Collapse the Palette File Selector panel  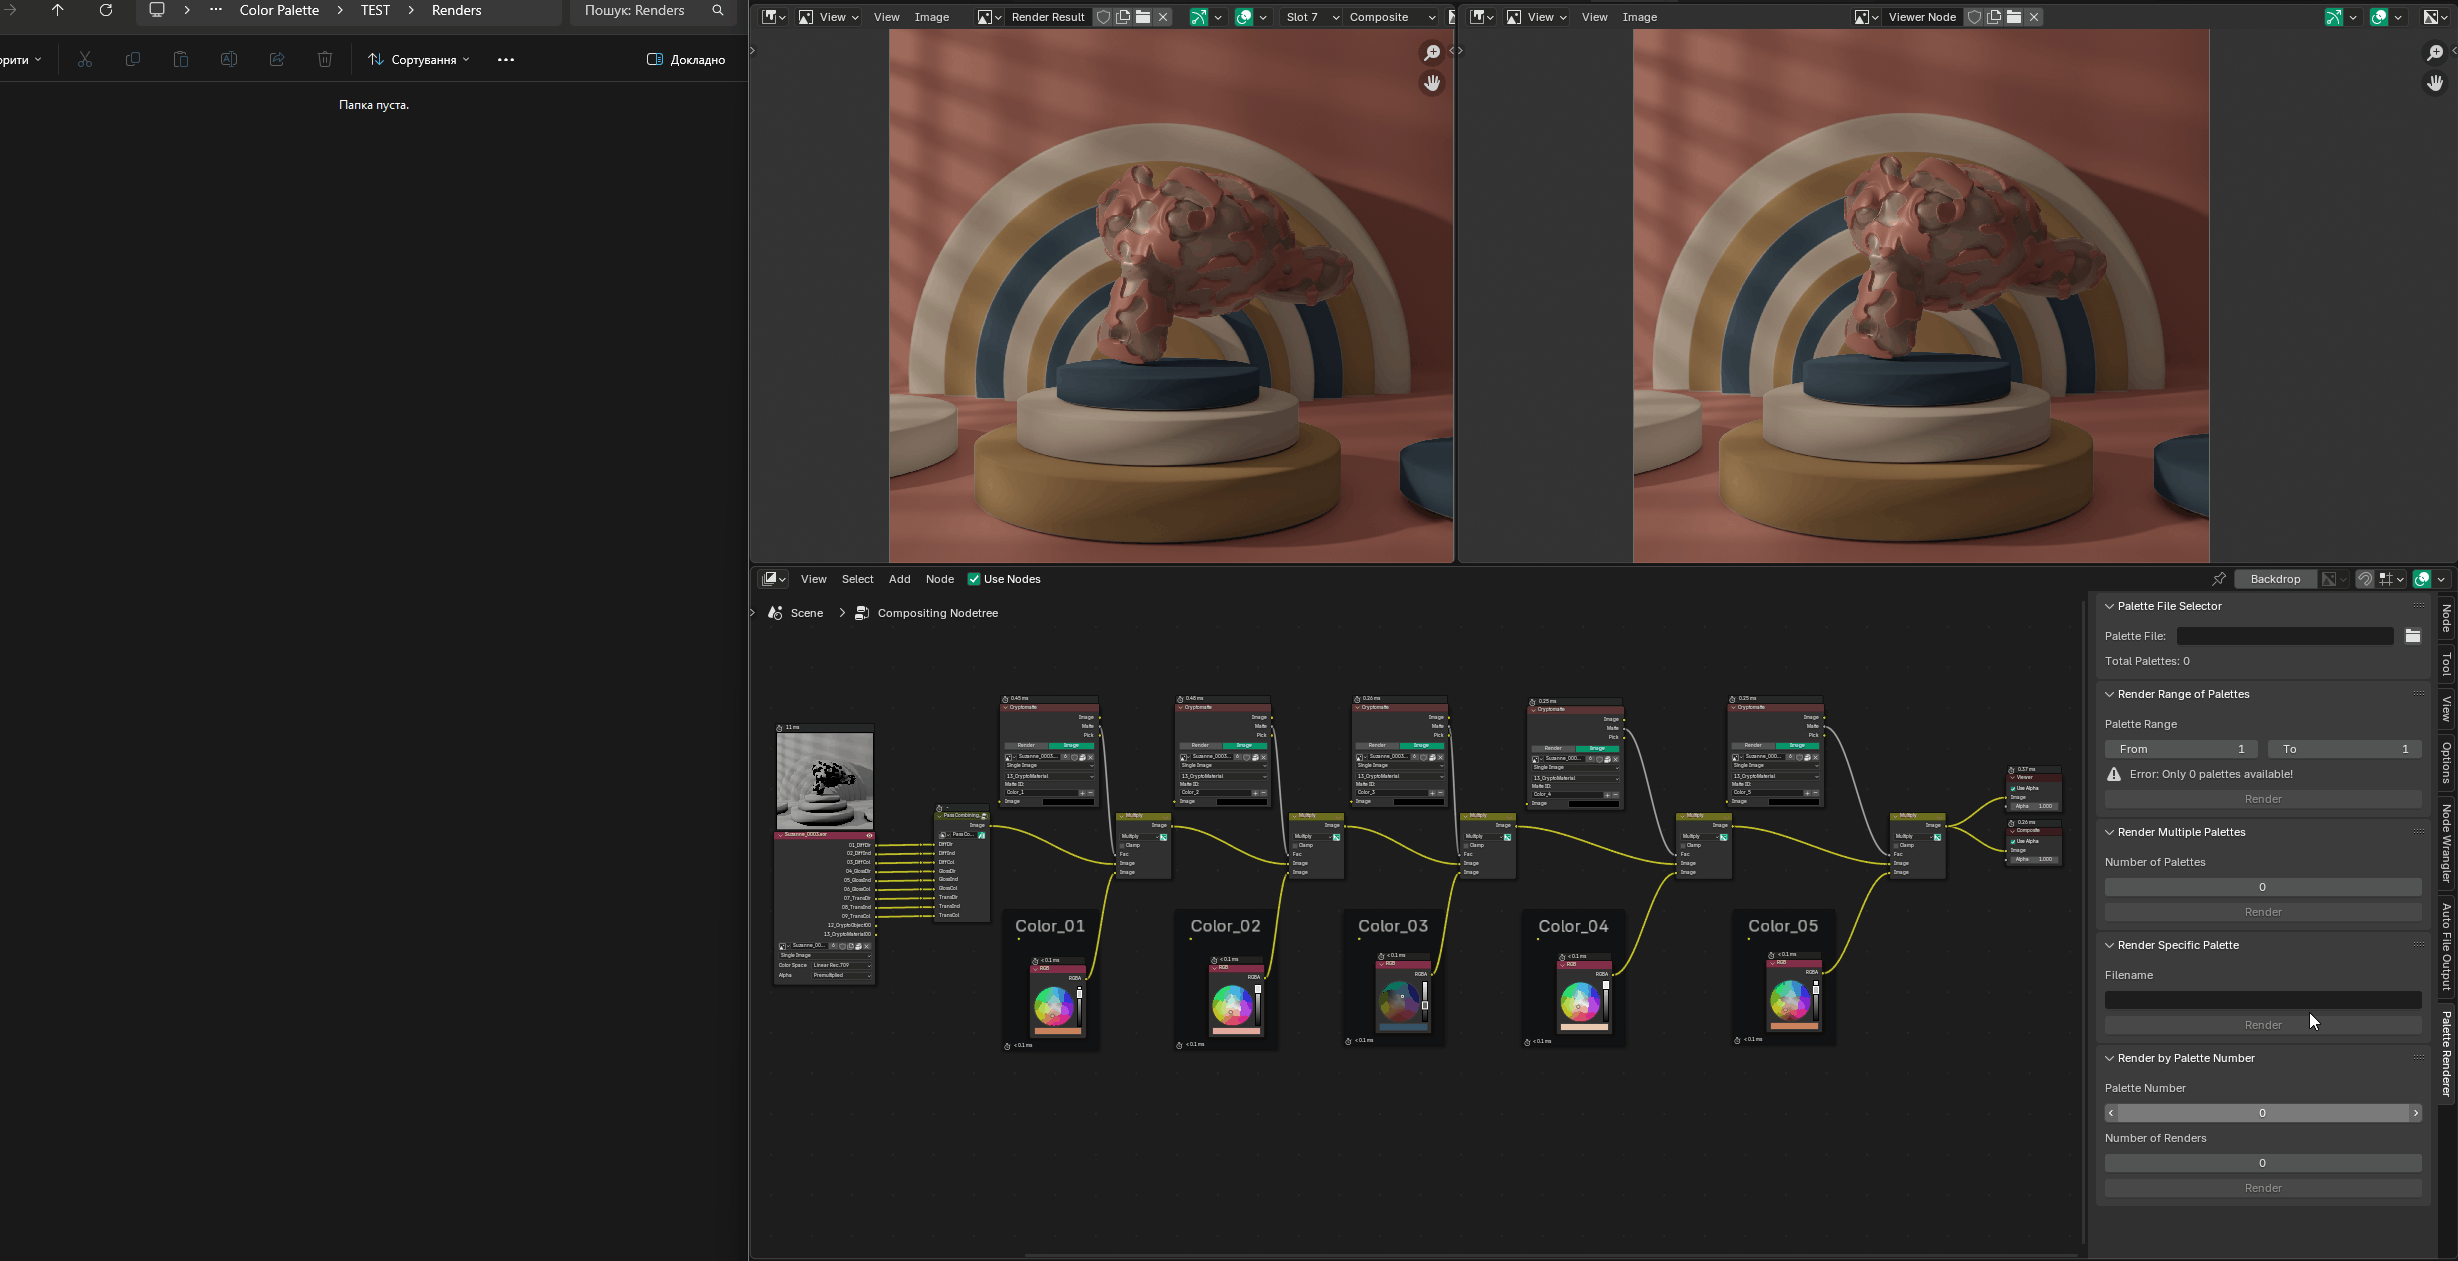point(2110,606)
